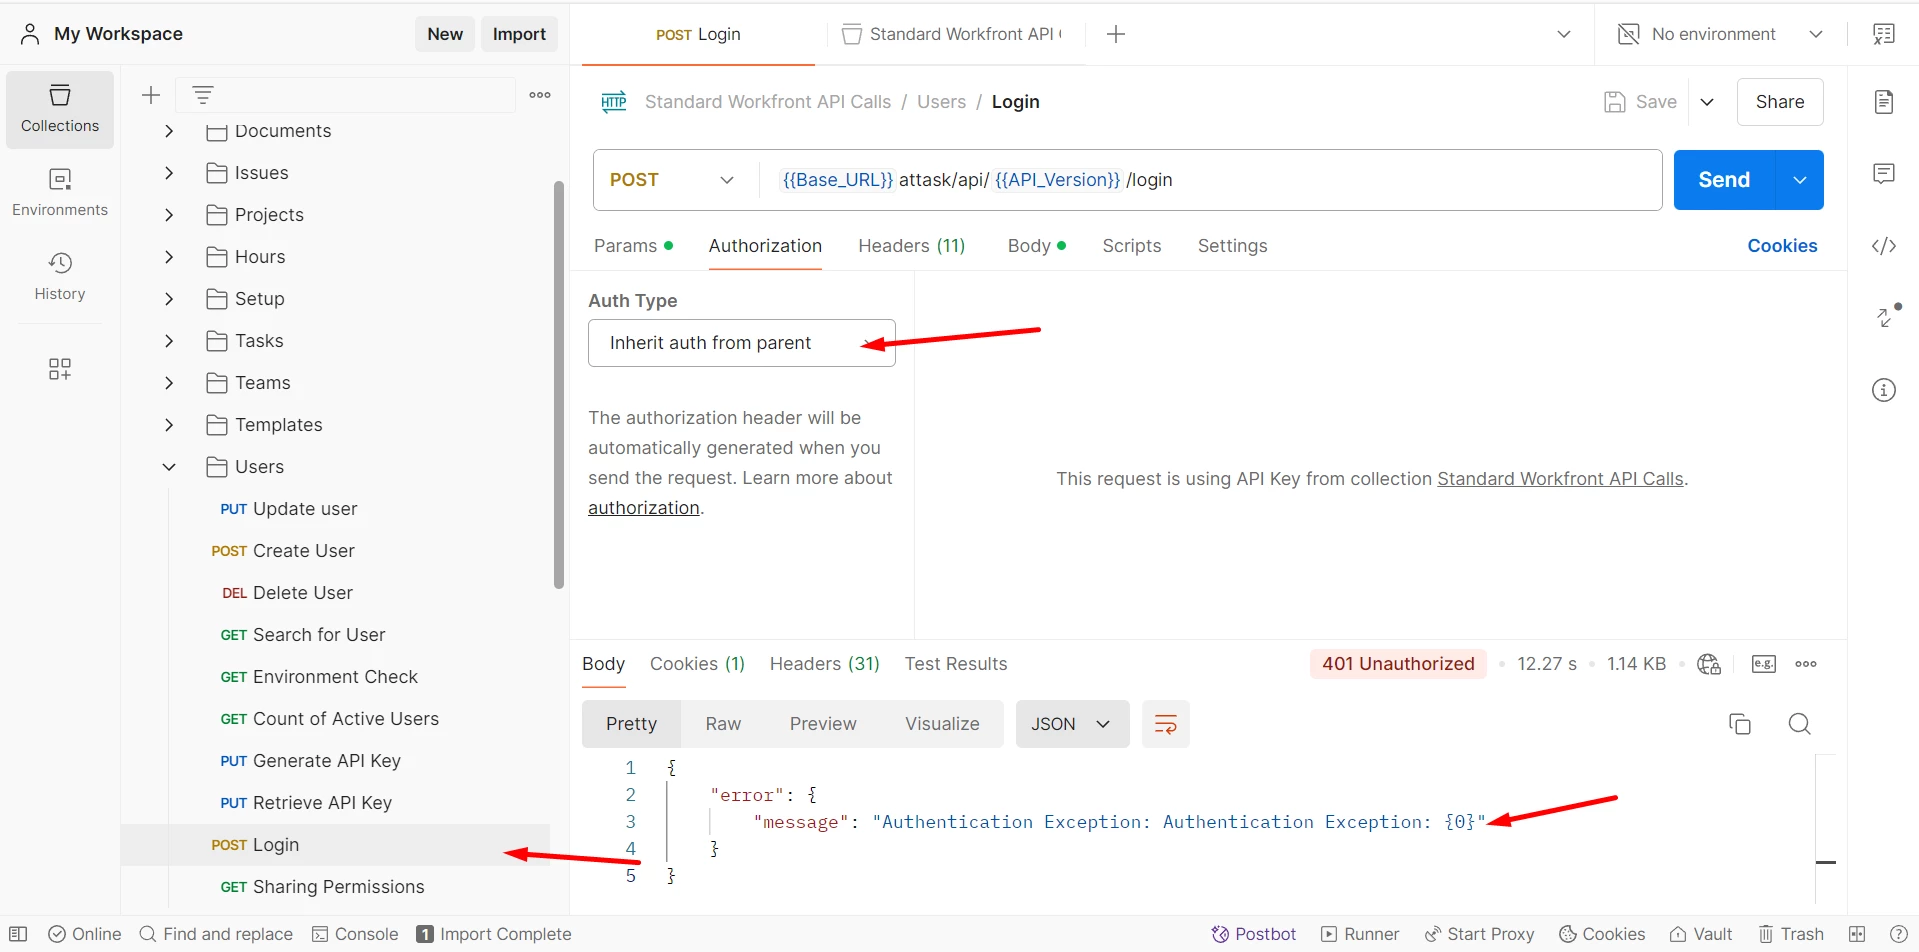Click the related requests icon in right sidebar
Screen dimensions: 1919x952
click(x=1887, y=316)
